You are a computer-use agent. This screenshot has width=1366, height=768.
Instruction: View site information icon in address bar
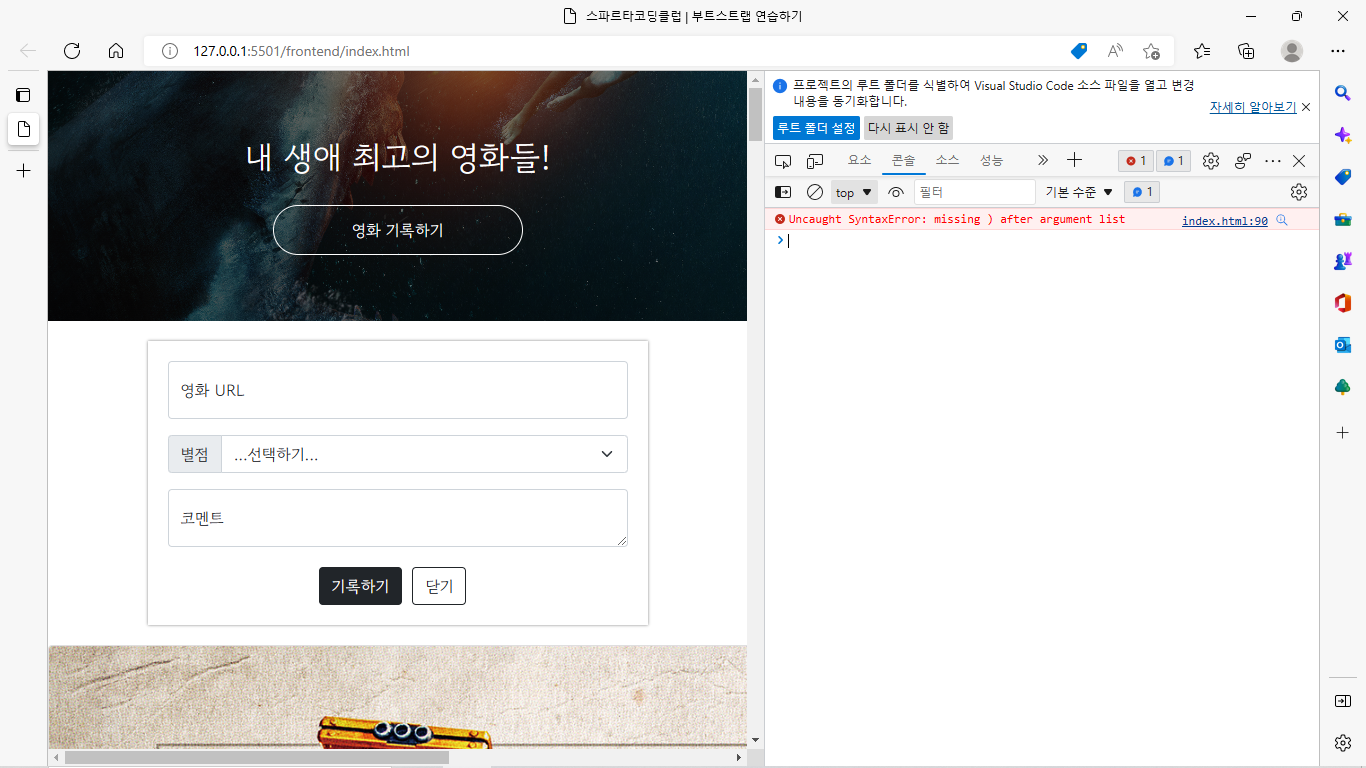(170, 51)
